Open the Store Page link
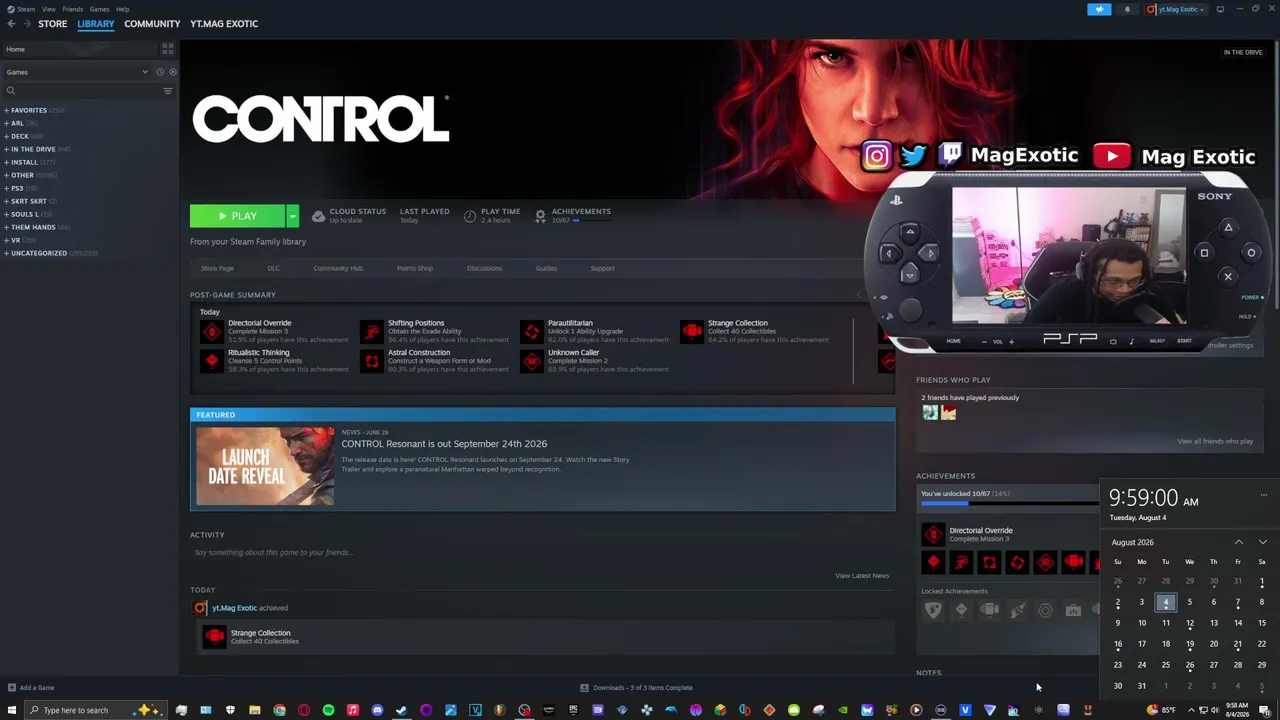The height and width of the screenshot is (720, 1280). pos(217,268)
